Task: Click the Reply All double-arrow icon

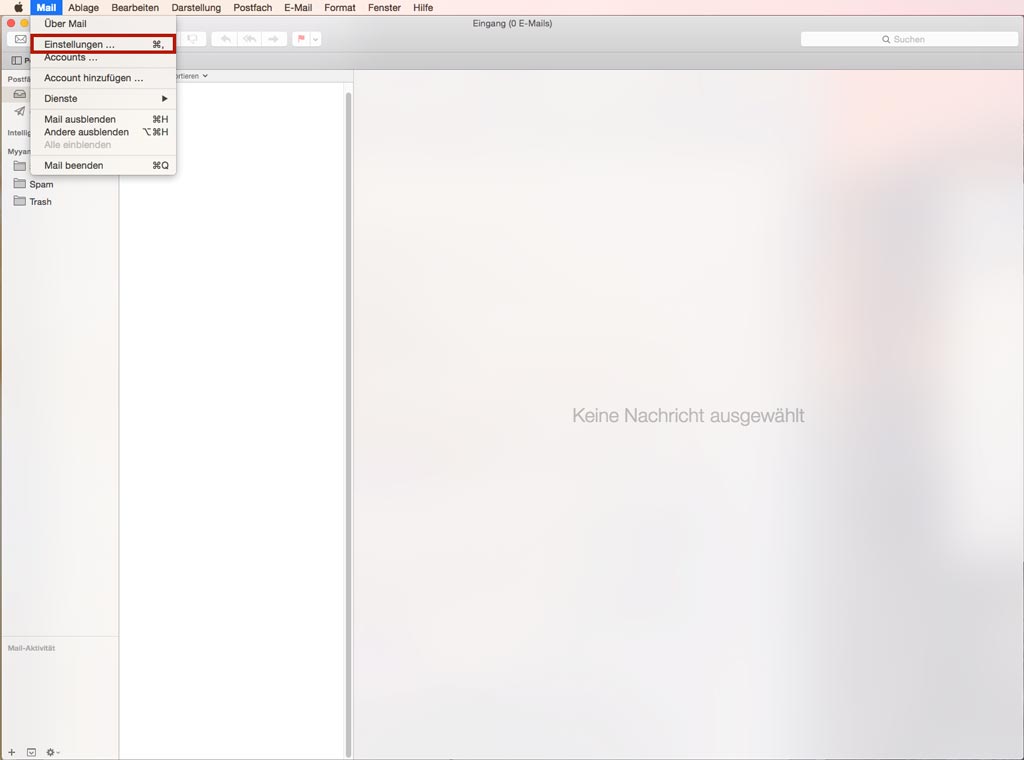Action: pos(249,39)
